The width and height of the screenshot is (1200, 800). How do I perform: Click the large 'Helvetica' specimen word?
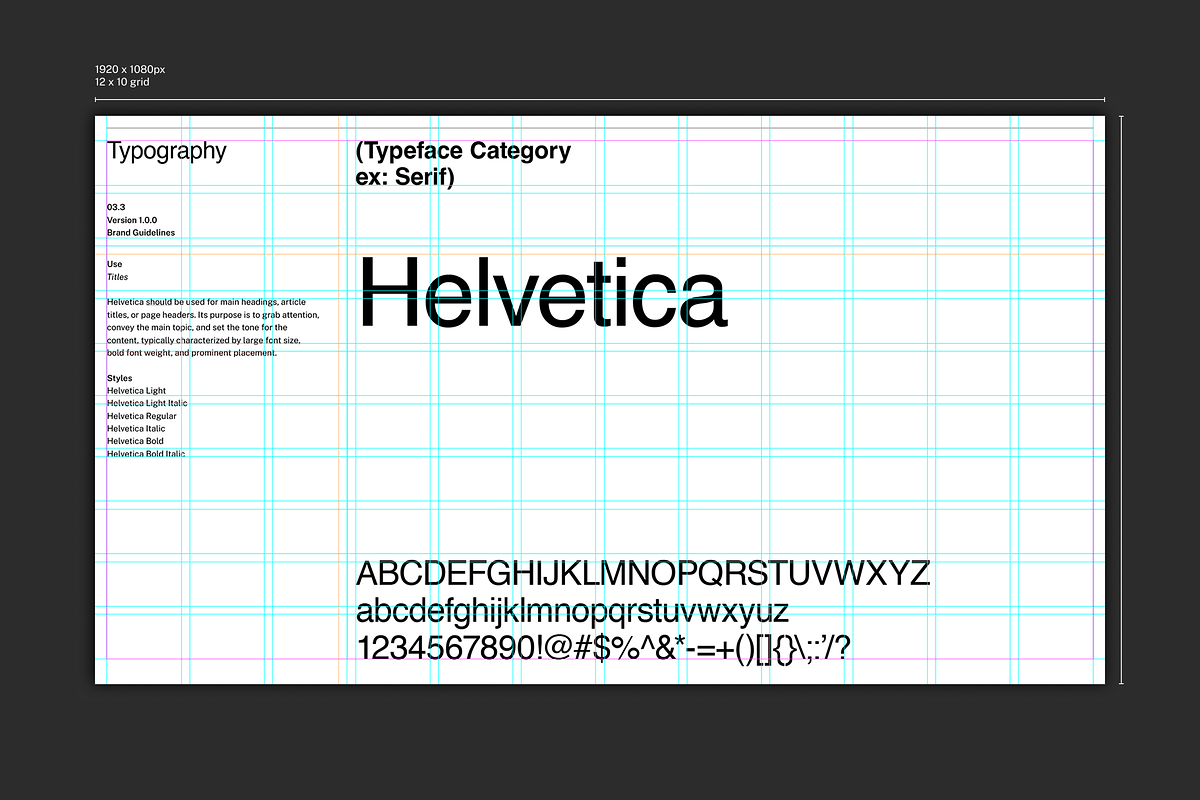pyautogui.click(x=542, y=291)
